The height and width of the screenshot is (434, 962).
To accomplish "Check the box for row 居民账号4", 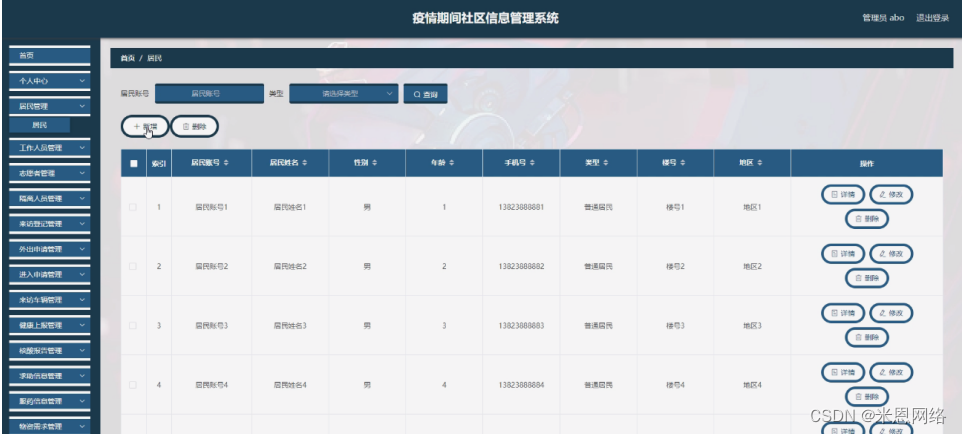I will [x=133, y=385].
